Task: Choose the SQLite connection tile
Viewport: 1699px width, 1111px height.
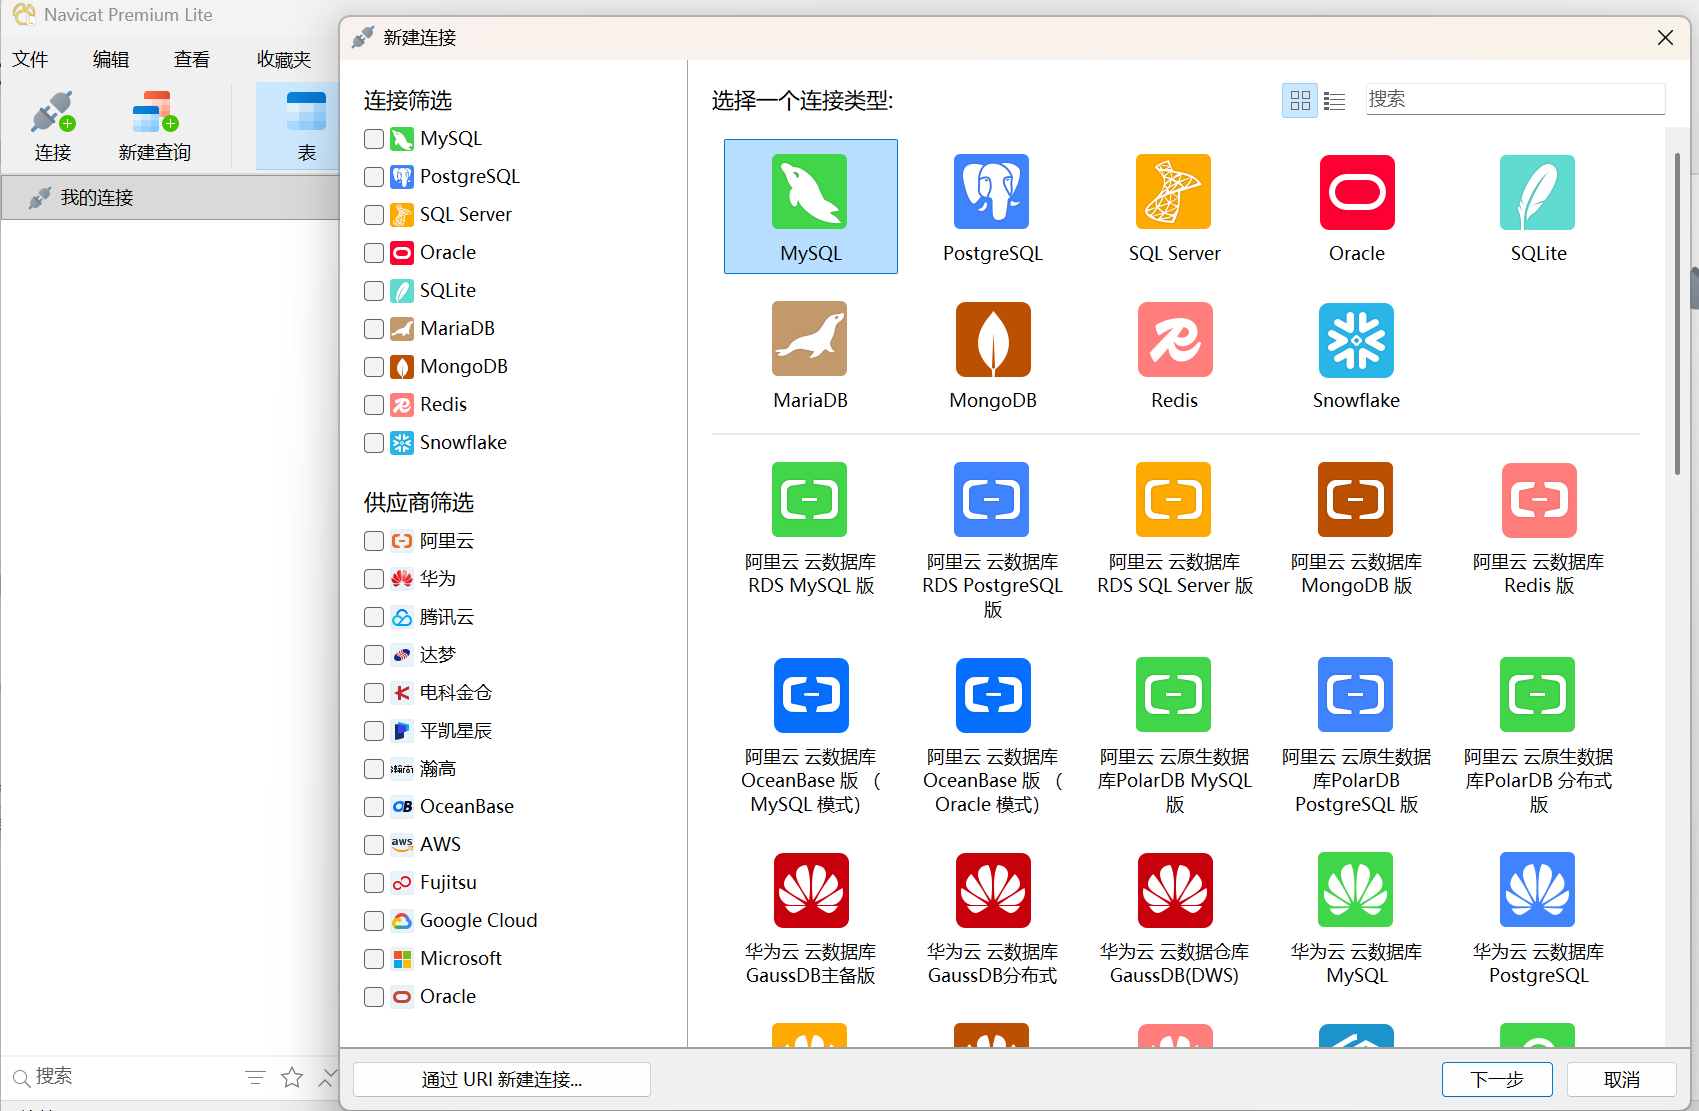Action: tap(1538, 206)
